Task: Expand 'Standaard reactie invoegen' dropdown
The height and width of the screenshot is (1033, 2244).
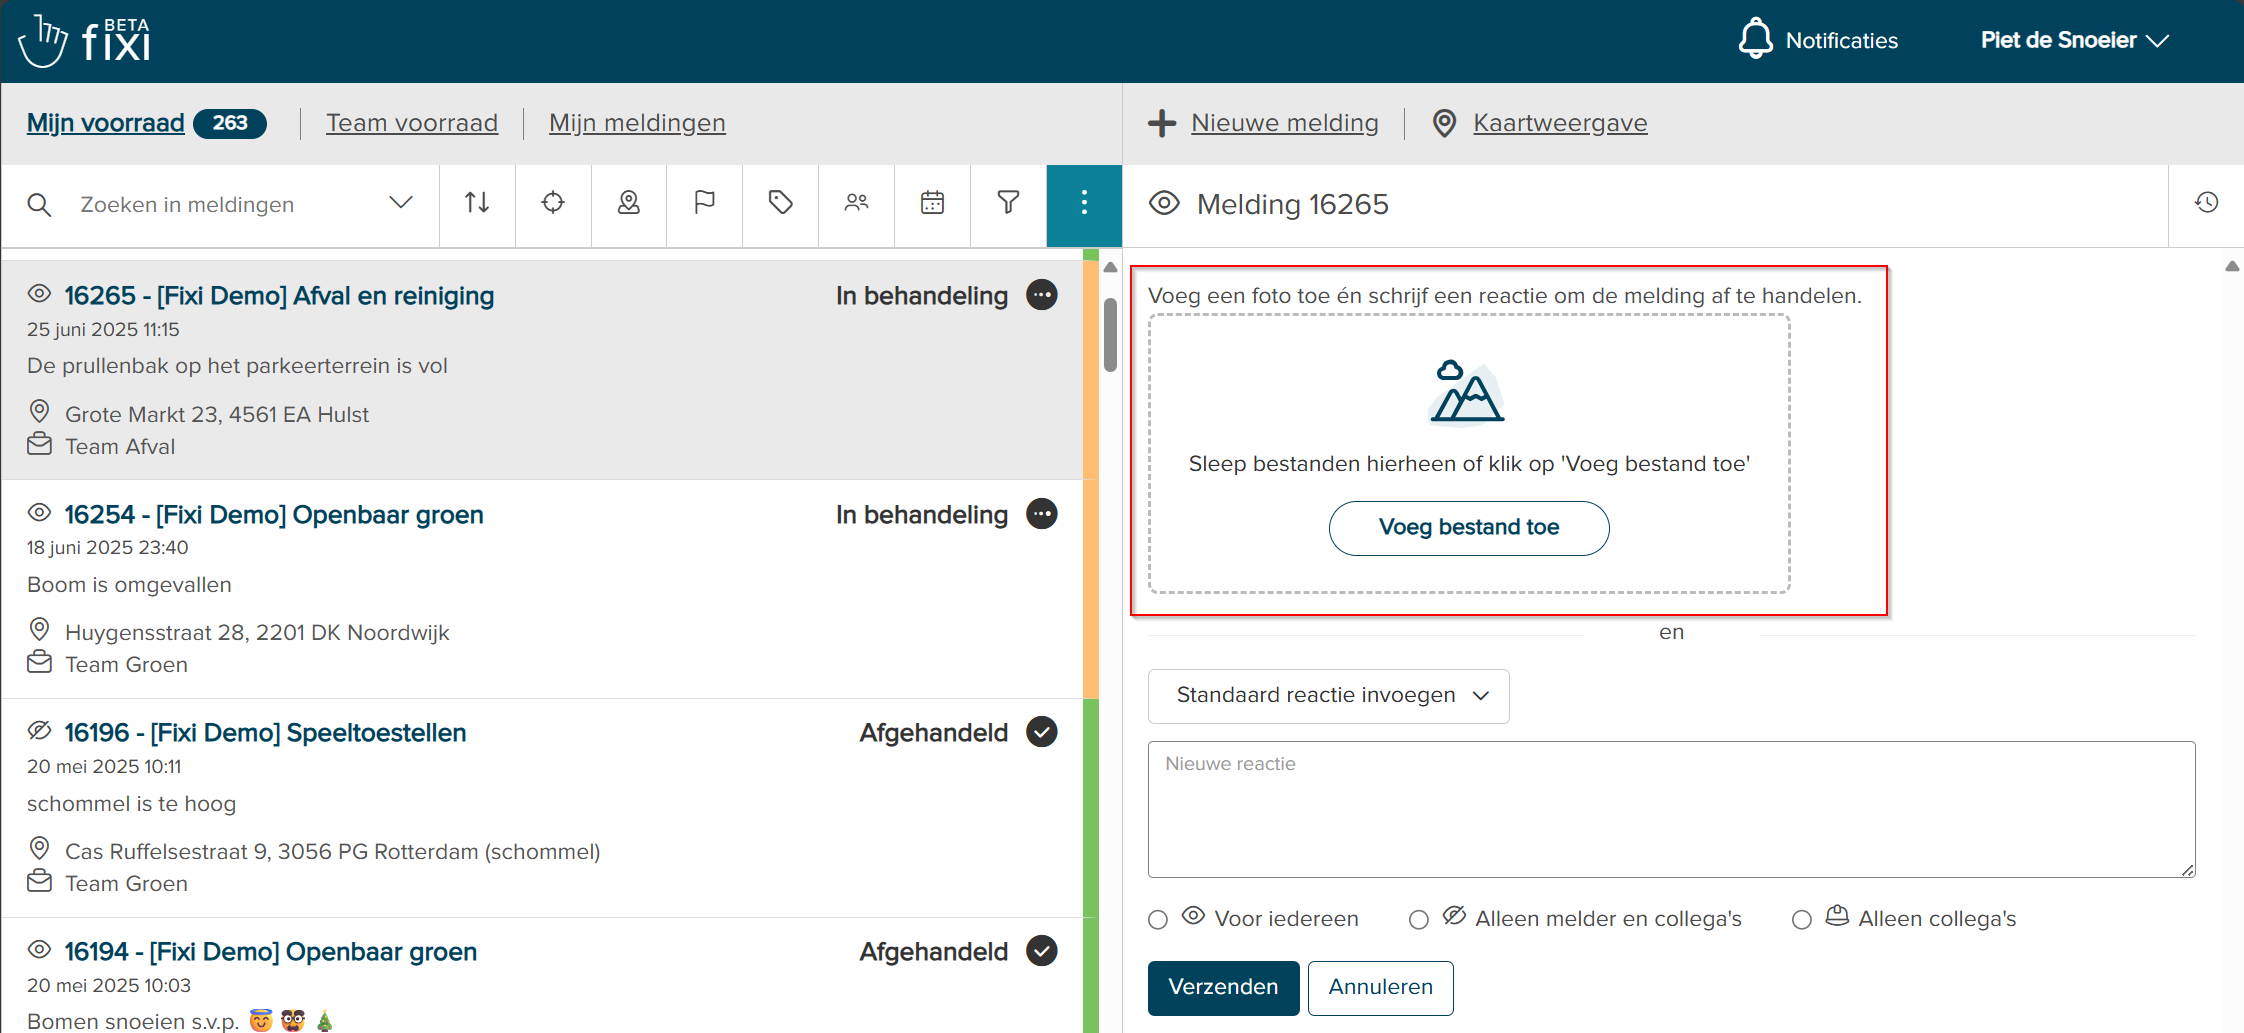Action: (1328, 696)
